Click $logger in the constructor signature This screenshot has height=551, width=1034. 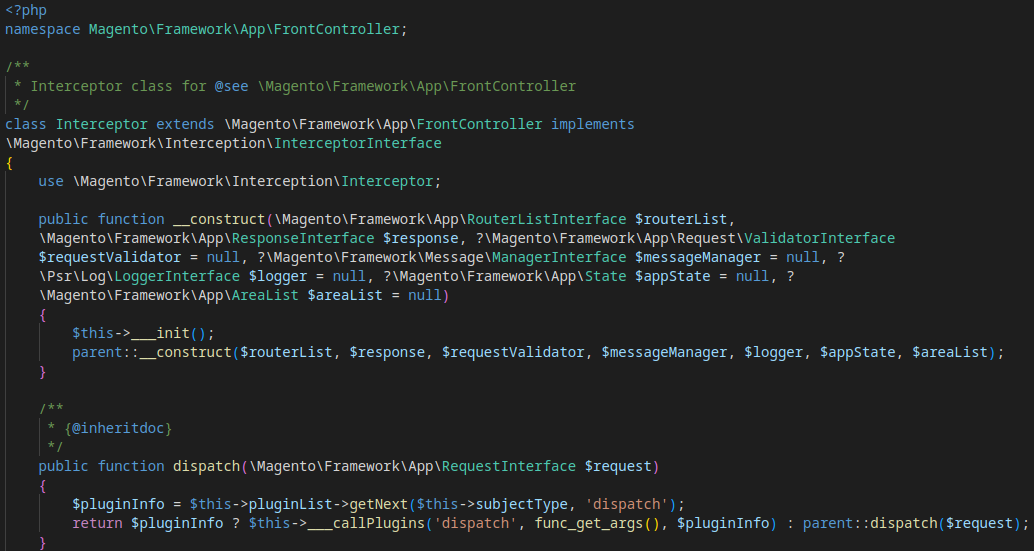coord(278,276)
